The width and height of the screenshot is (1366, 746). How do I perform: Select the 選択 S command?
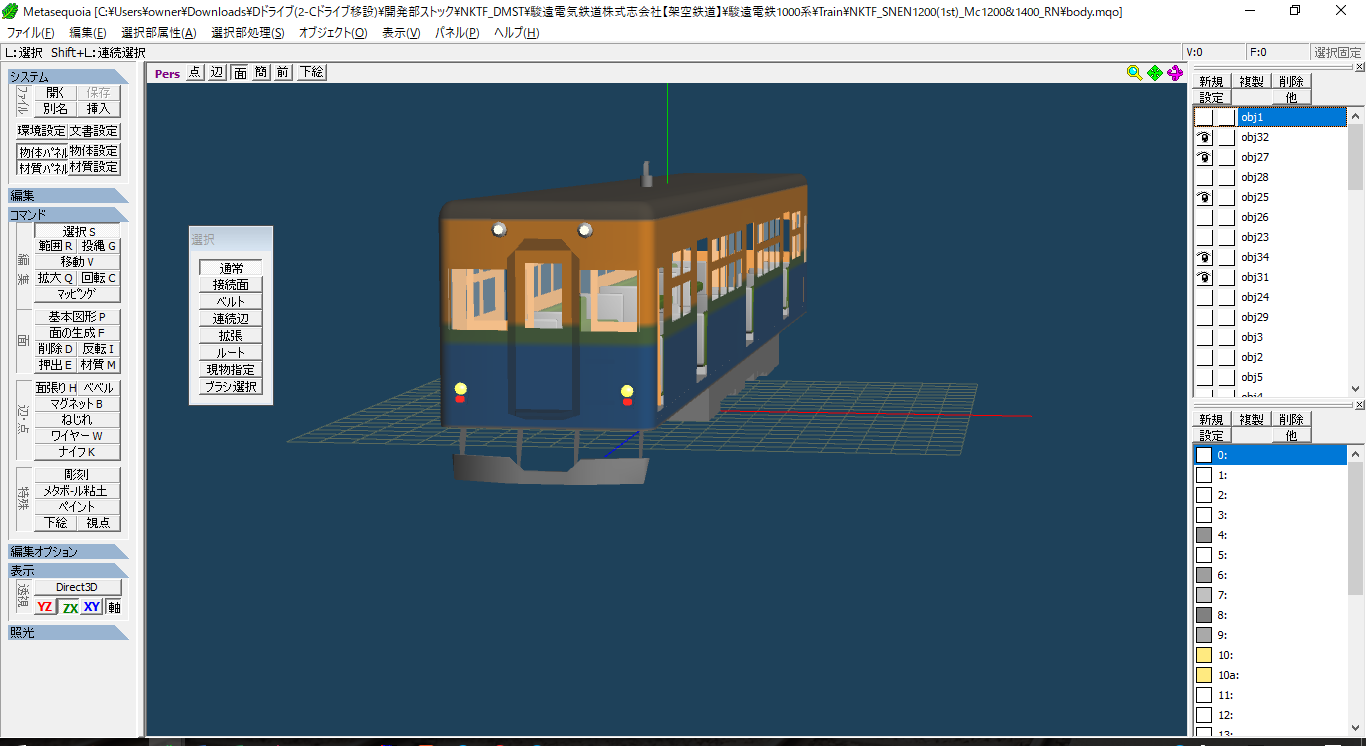coord(78,231)
